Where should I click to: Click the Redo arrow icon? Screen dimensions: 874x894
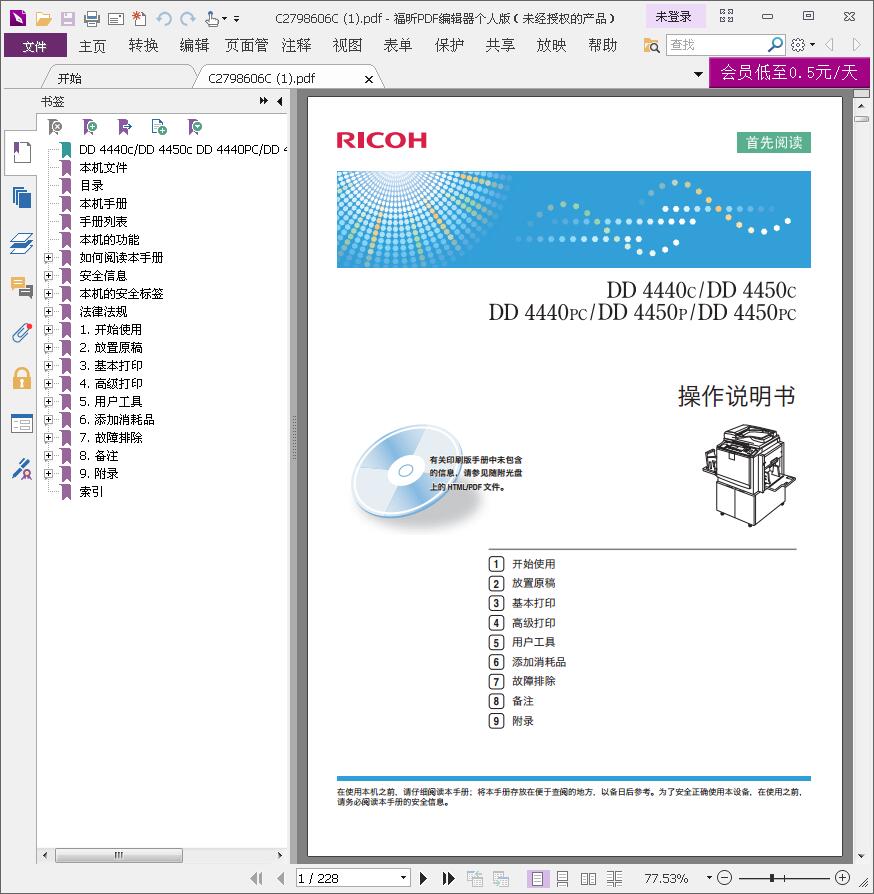pos(188,19)
